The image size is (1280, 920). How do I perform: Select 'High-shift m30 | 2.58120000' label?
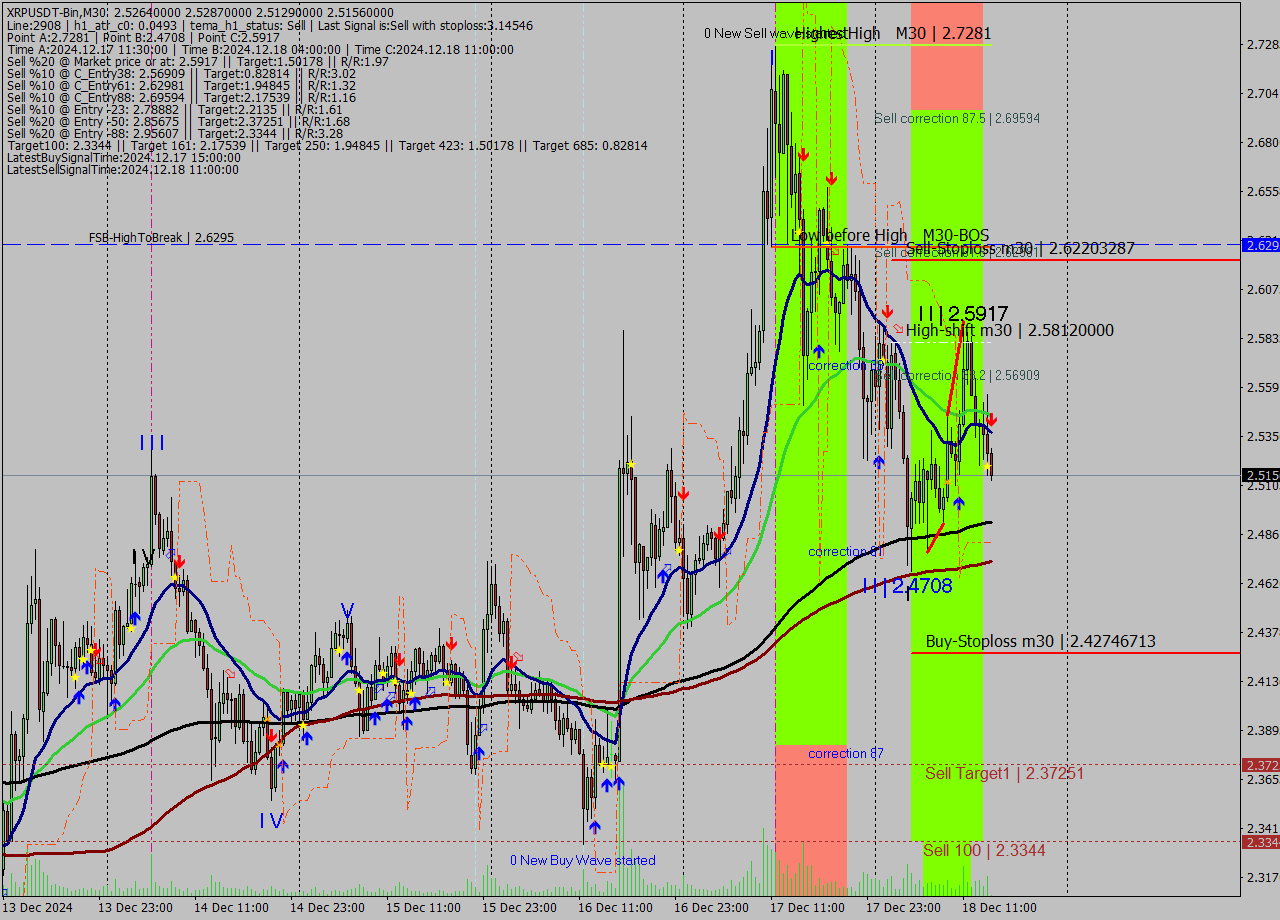(1009, 331)
